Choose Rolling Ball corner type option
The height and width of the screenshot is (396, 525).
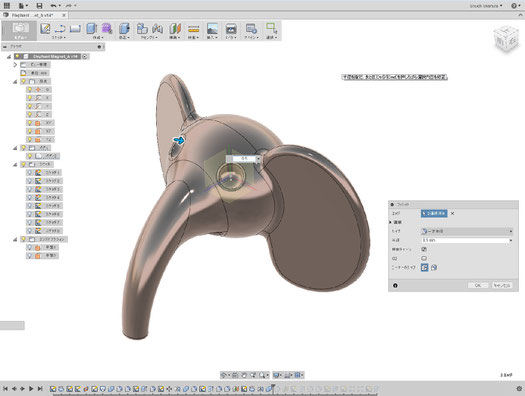pyautogui.click(x=425, y=267)
